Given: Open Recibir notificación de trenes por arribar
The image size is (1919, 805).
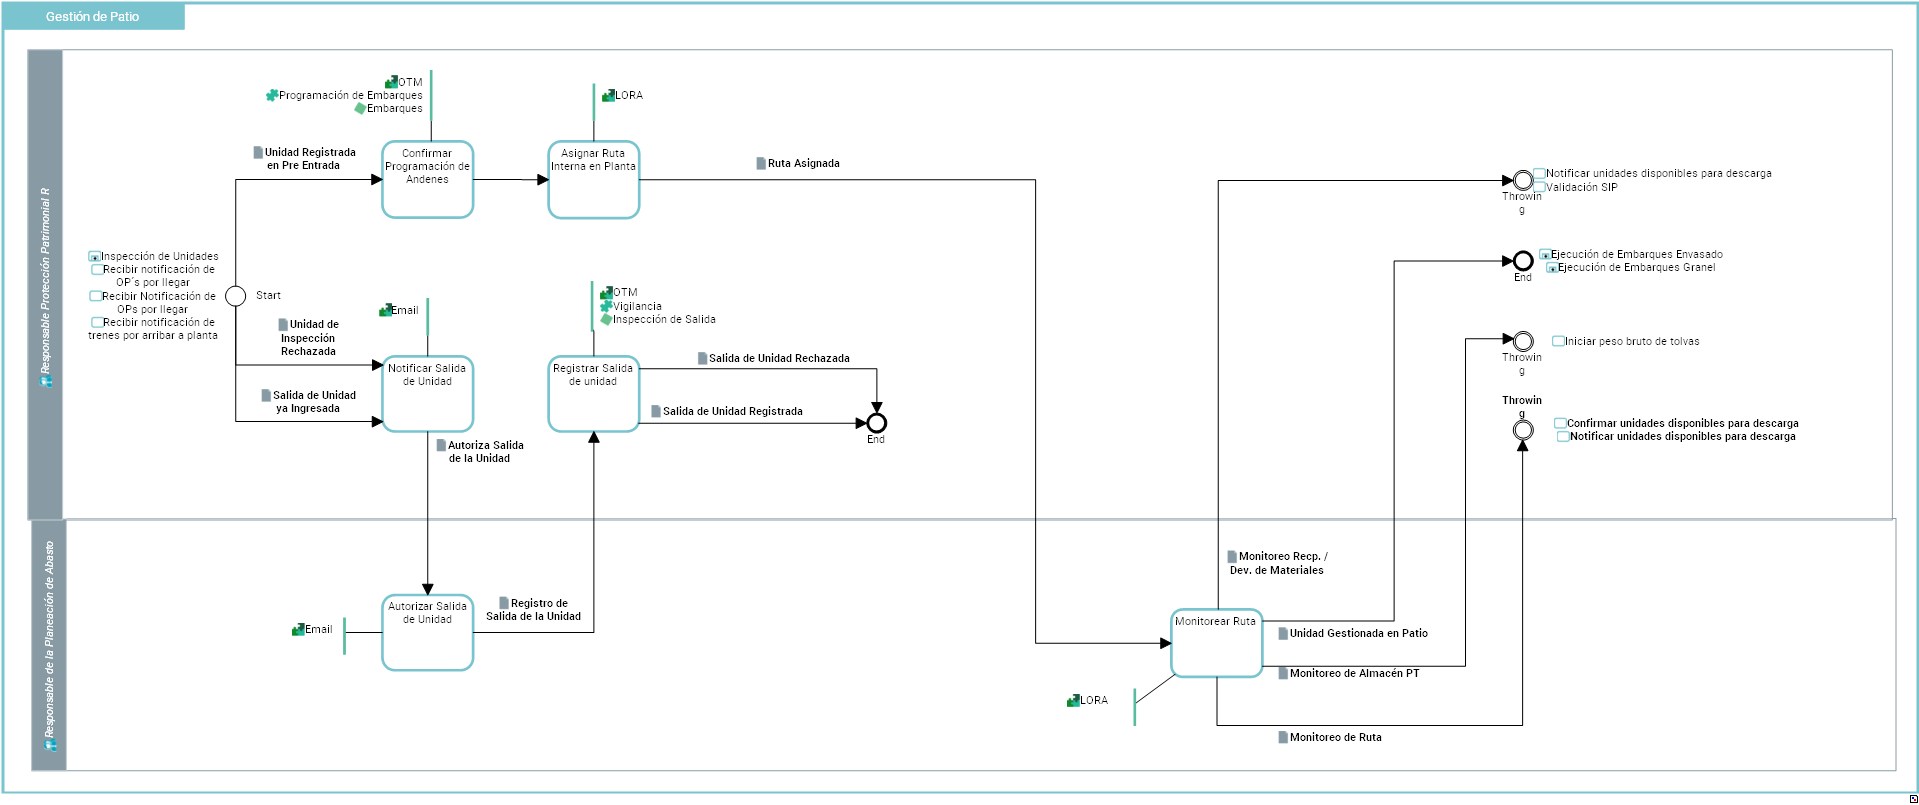Looking at the screenshot, I should pyautogui.click(x=153, y=329).
